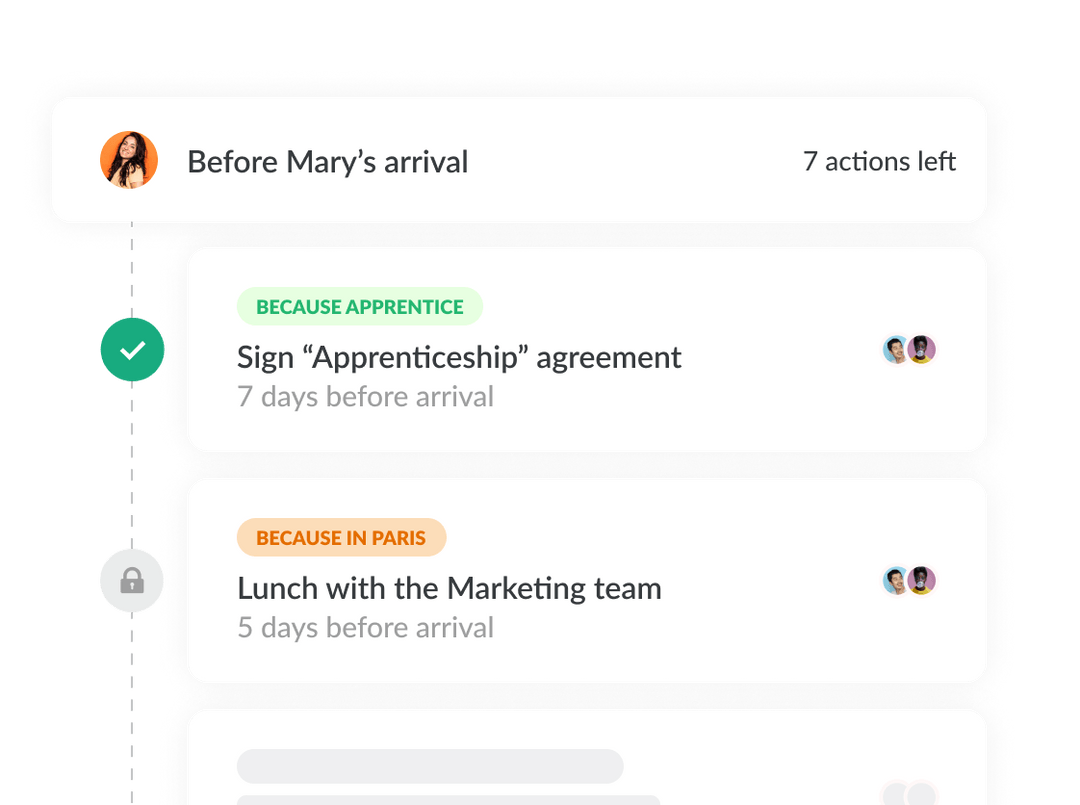Image resolution: width=1080 pixels, height=805 pixels.
Task: Select the BECAUSE IN PARIS tag
Action: [341, 537]
